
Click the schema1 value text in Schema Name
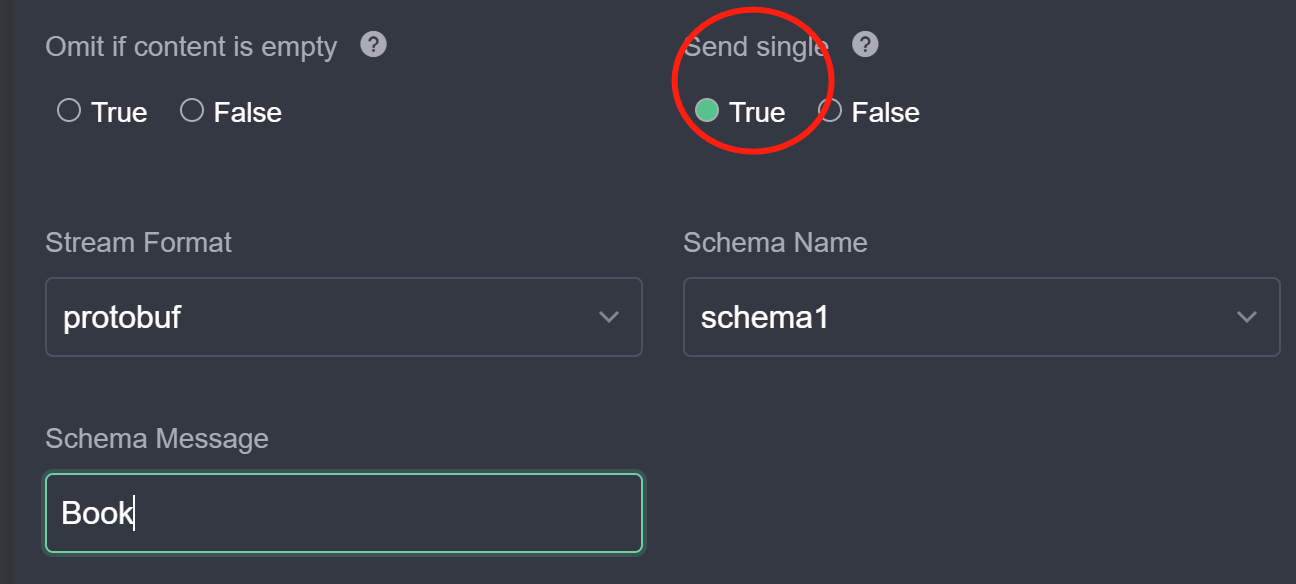point(765,318)
